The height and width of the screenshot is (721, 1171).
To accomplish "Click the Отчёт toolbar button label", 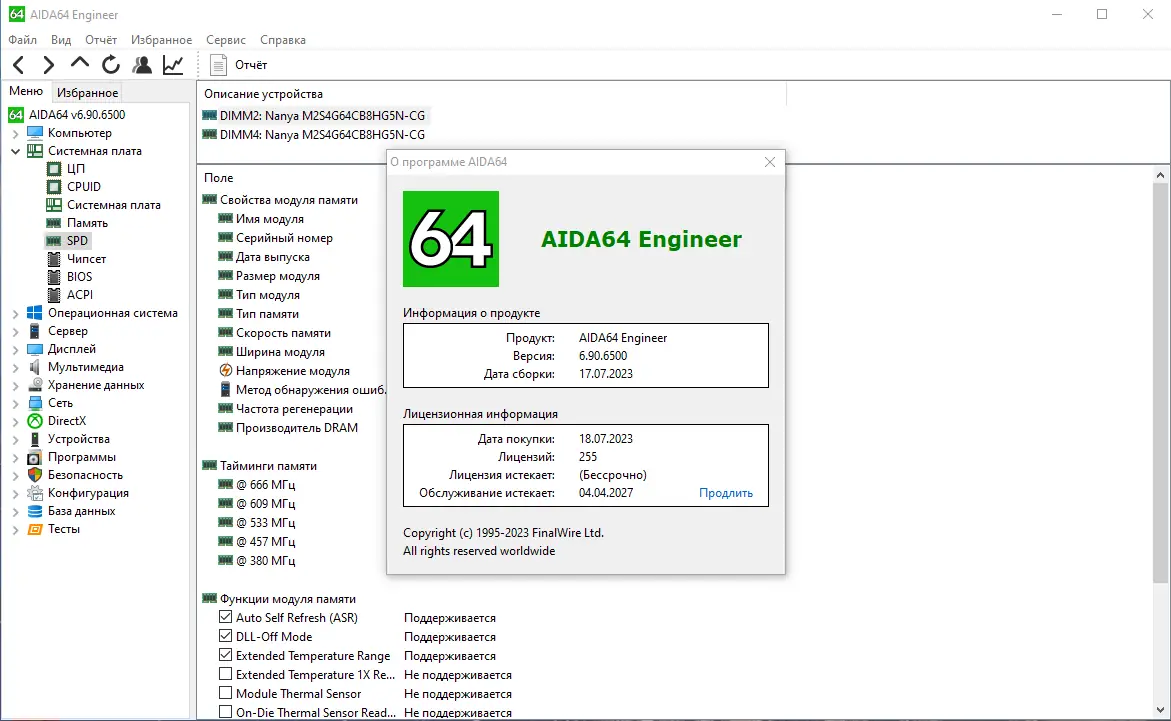I will 251,65.
